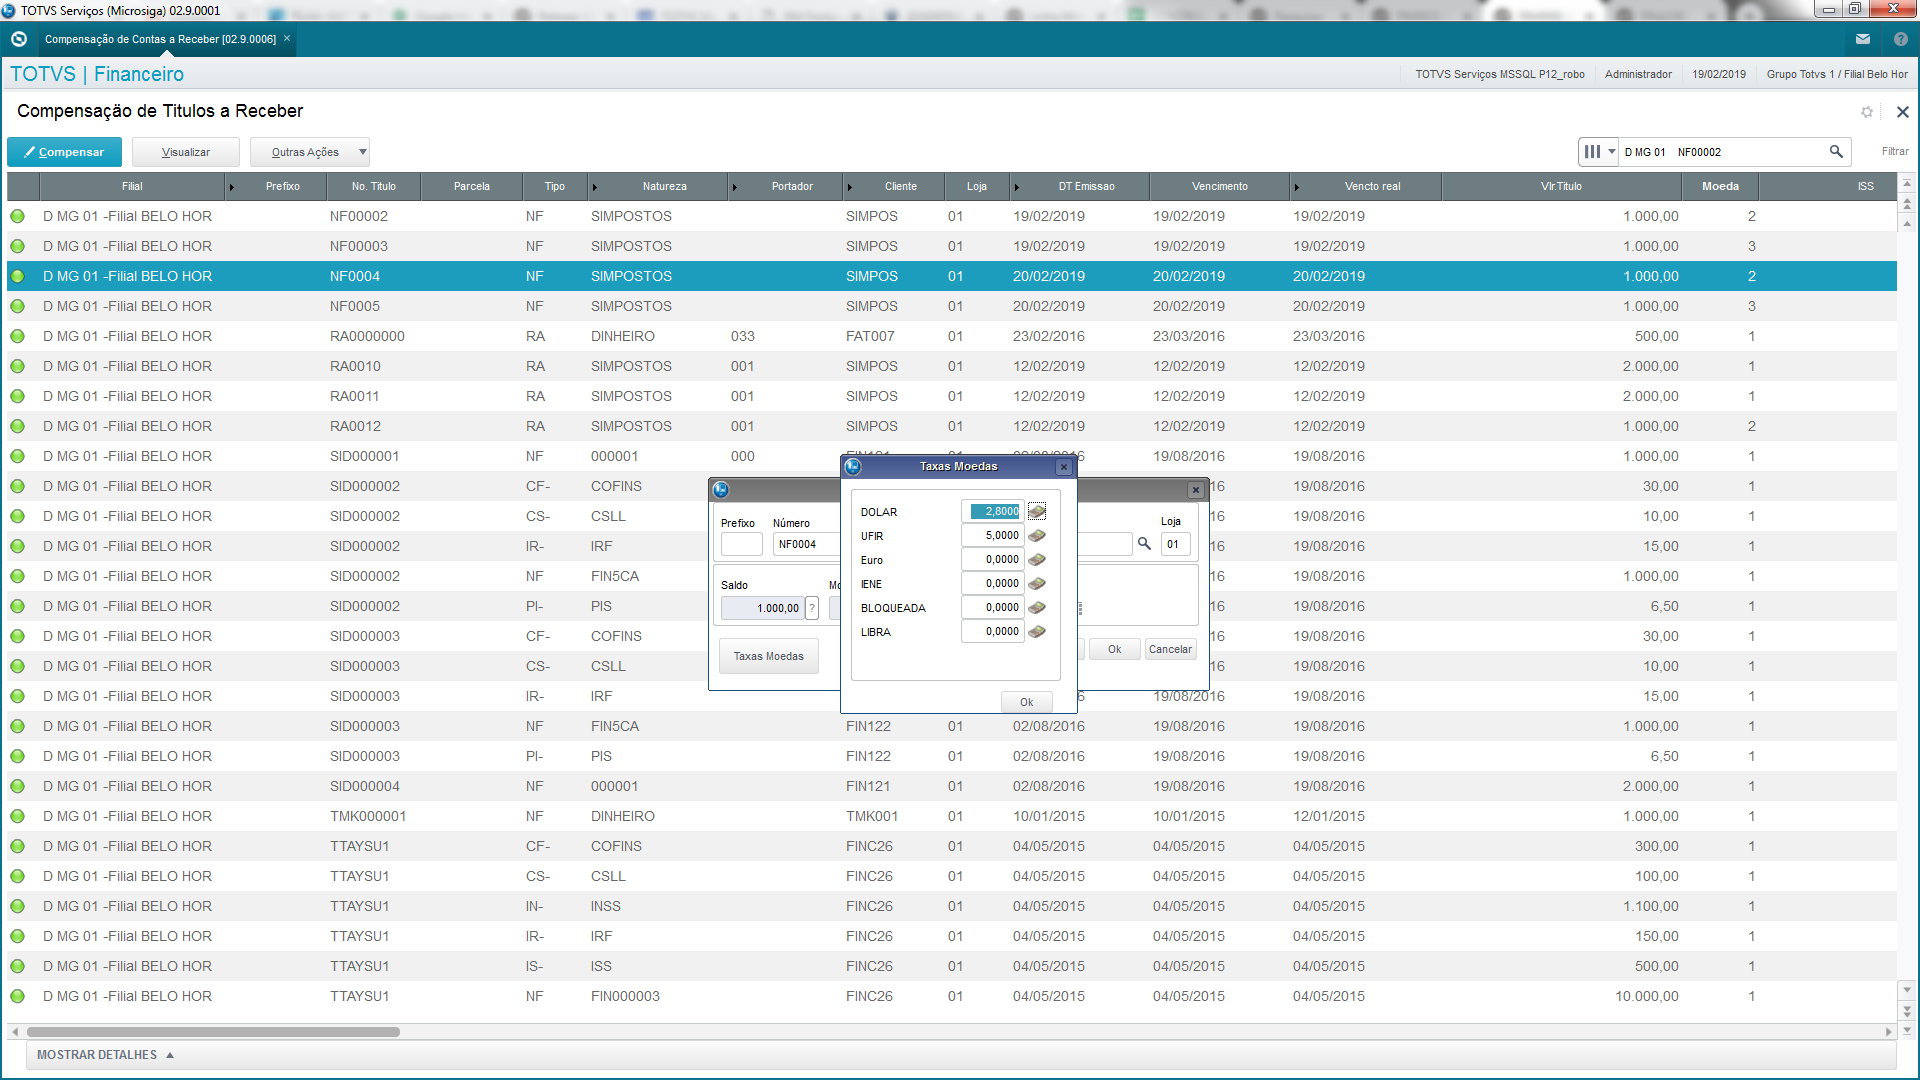
Task: Open column selector dropdown near search
Action: pos(1598,152)
